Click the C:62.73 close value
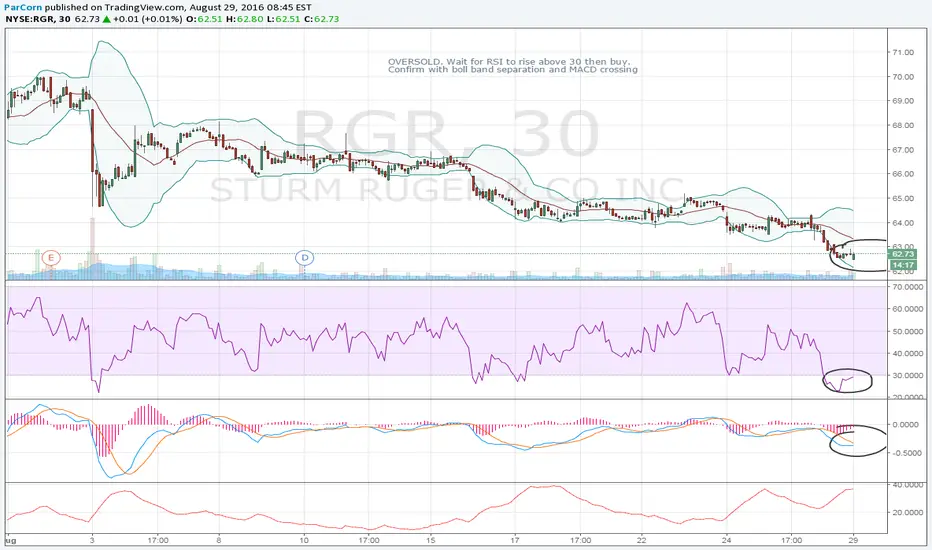The height and width of the screenshot is (550, 932). tap(322, 19)
